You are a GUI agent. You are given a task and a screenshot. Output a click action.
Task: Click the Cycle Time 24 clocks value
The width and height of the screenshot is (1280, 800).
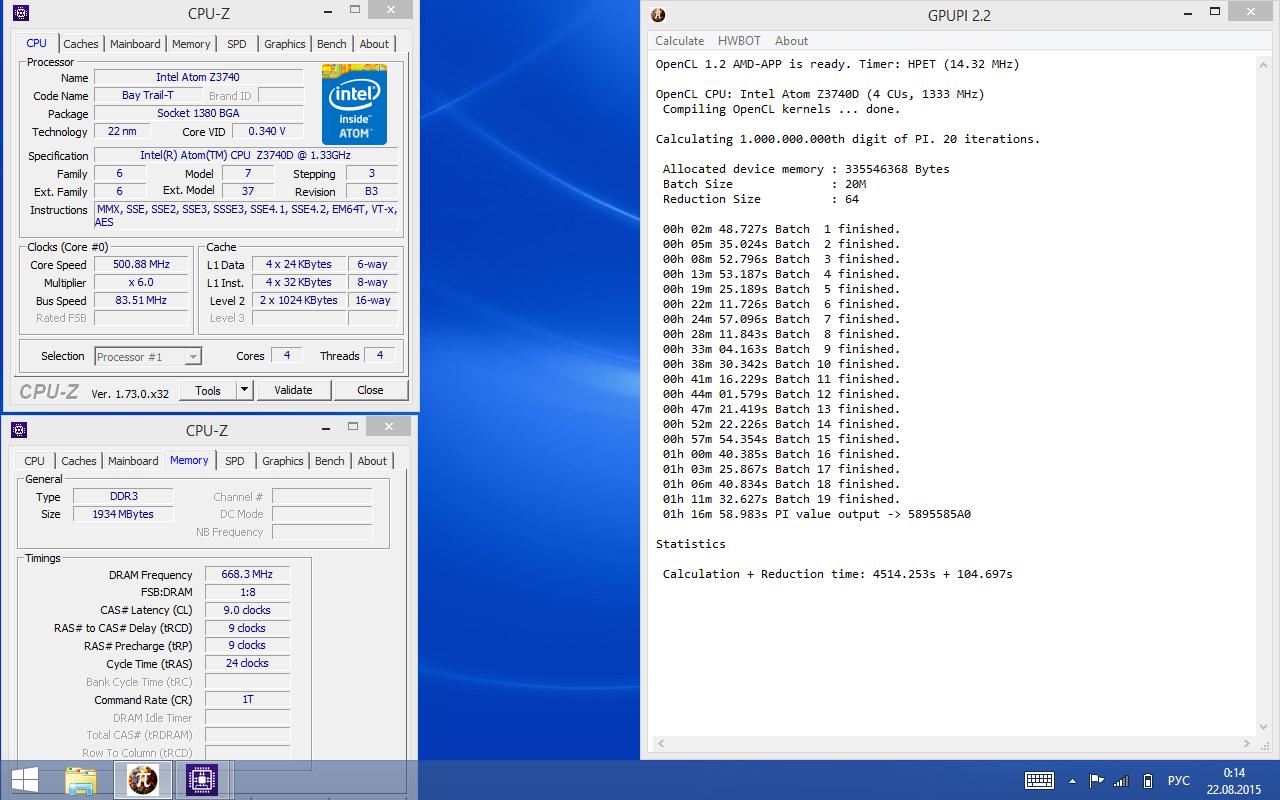point(247,663)
